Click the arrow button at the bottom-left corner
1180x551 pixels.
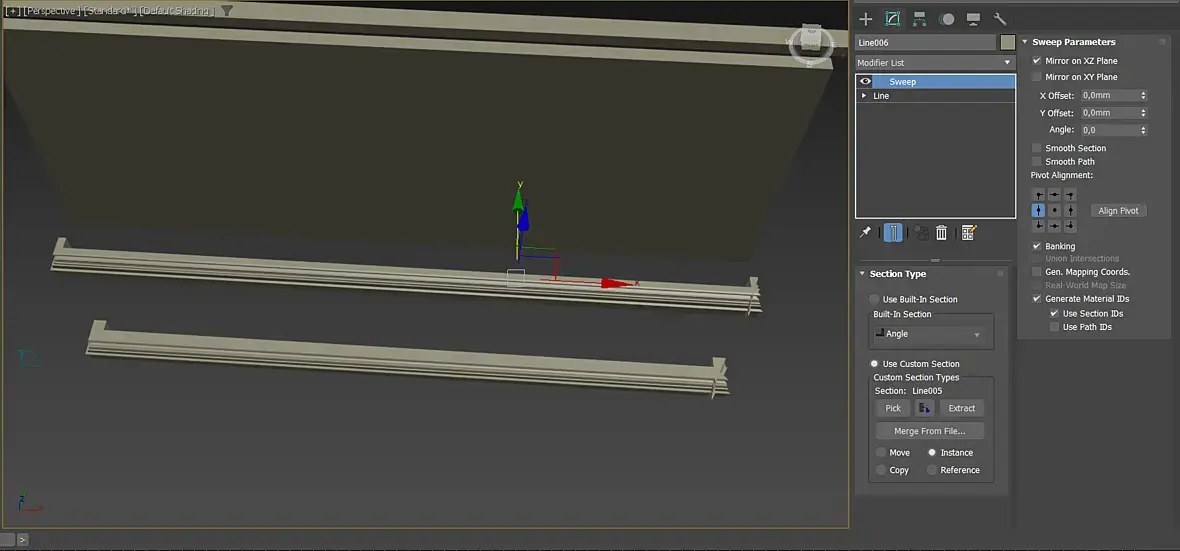23,539
